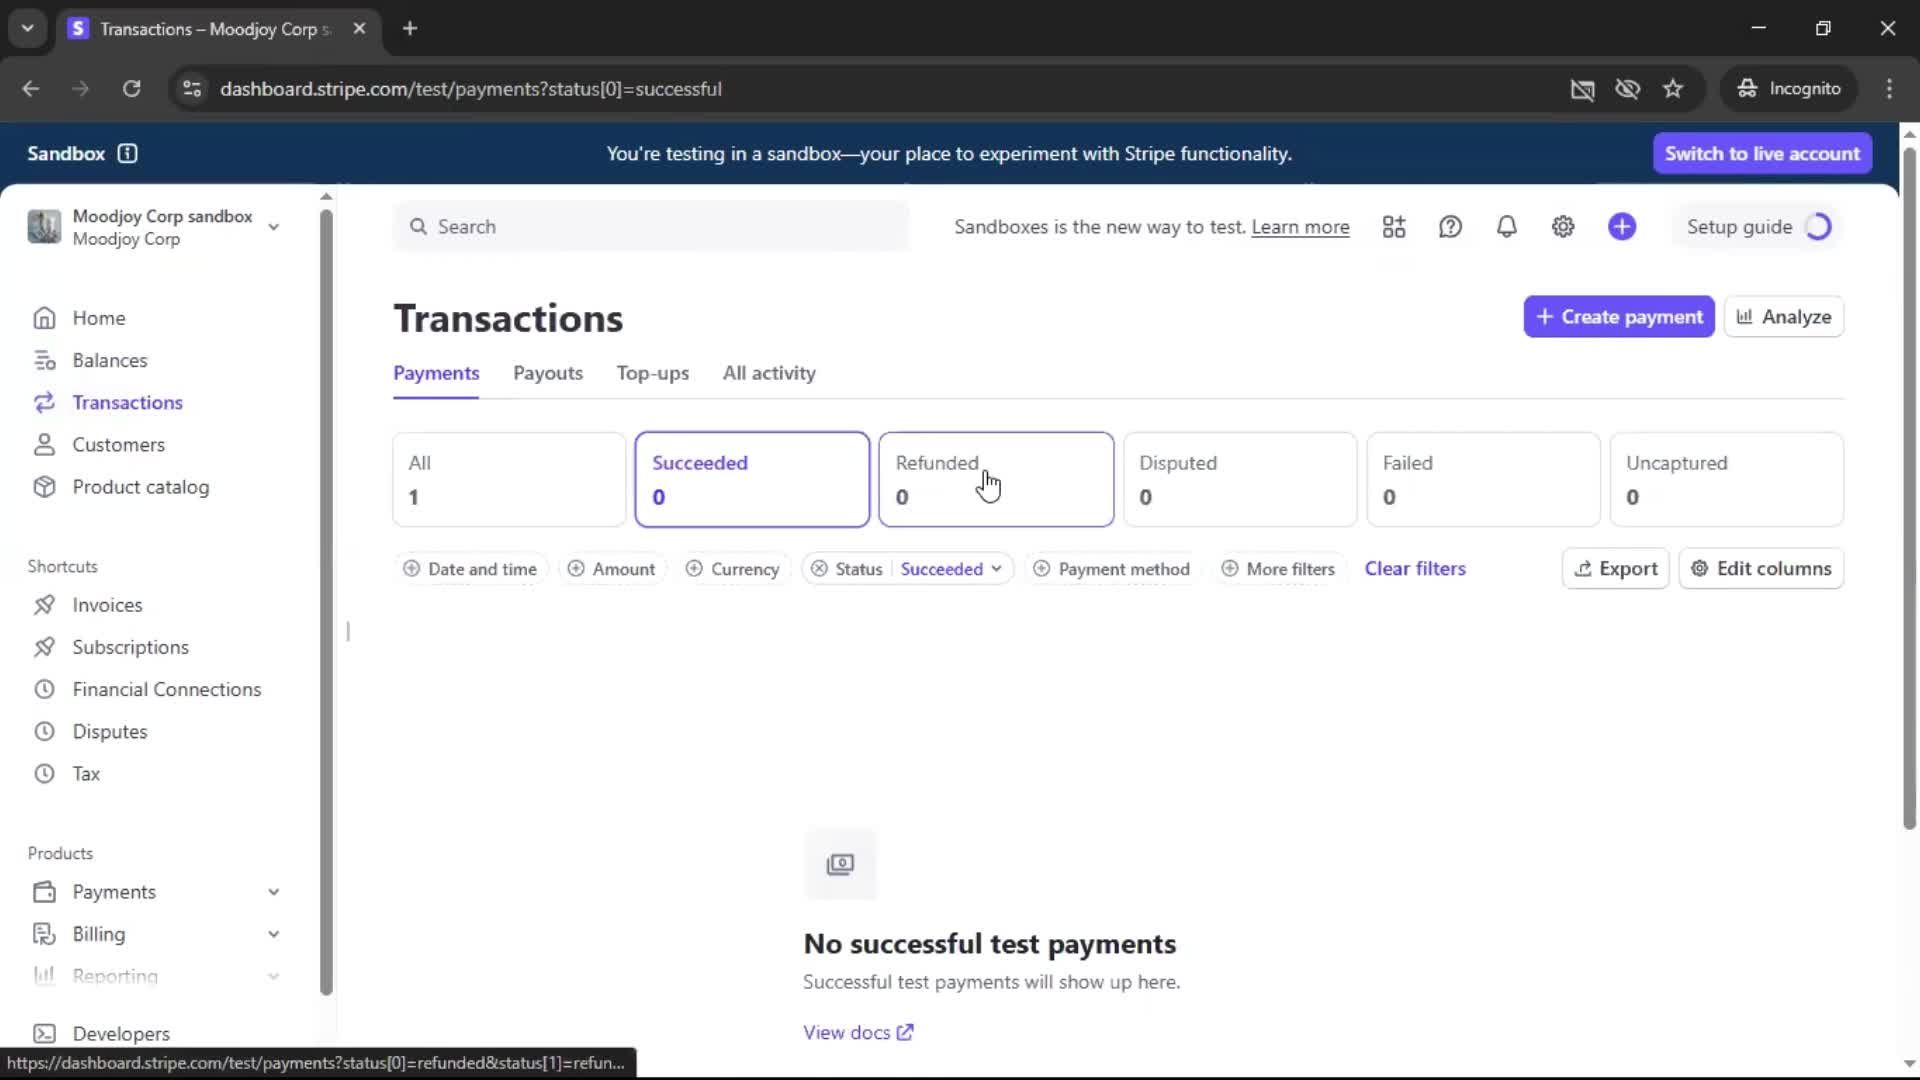The width and height of the screenshot is (1920, 1080).
Task: Switch to the All activity tab
Action: 768,373
